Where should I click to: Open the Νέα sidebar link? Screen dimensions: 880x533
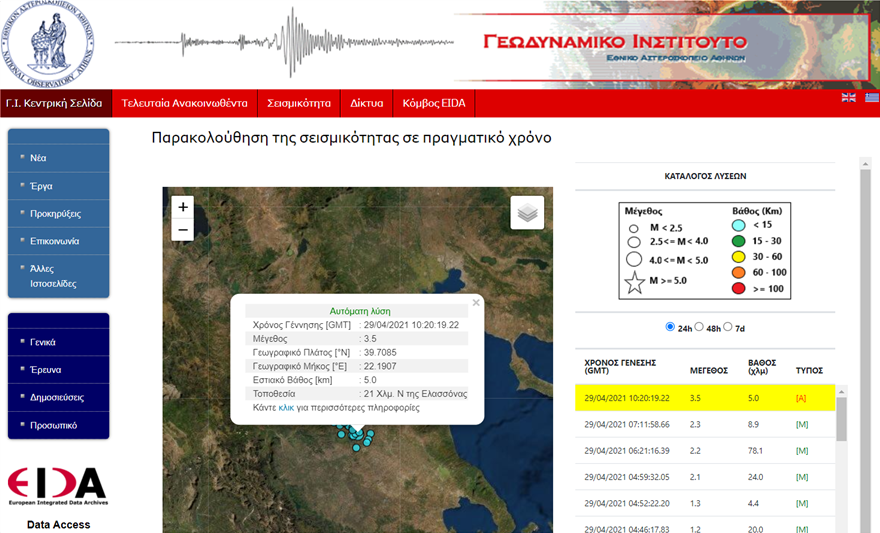[39, 158]
